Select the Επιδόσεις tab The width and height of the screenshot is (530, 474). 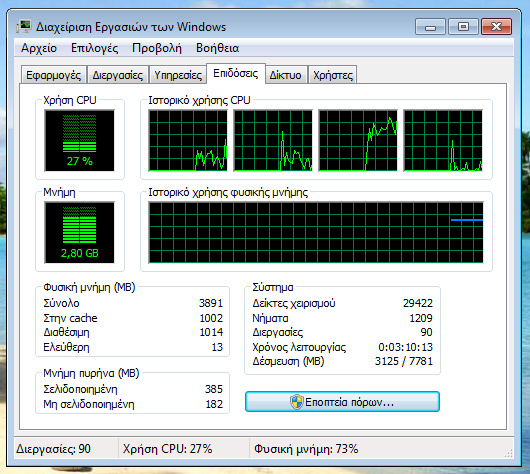point(236,73)
